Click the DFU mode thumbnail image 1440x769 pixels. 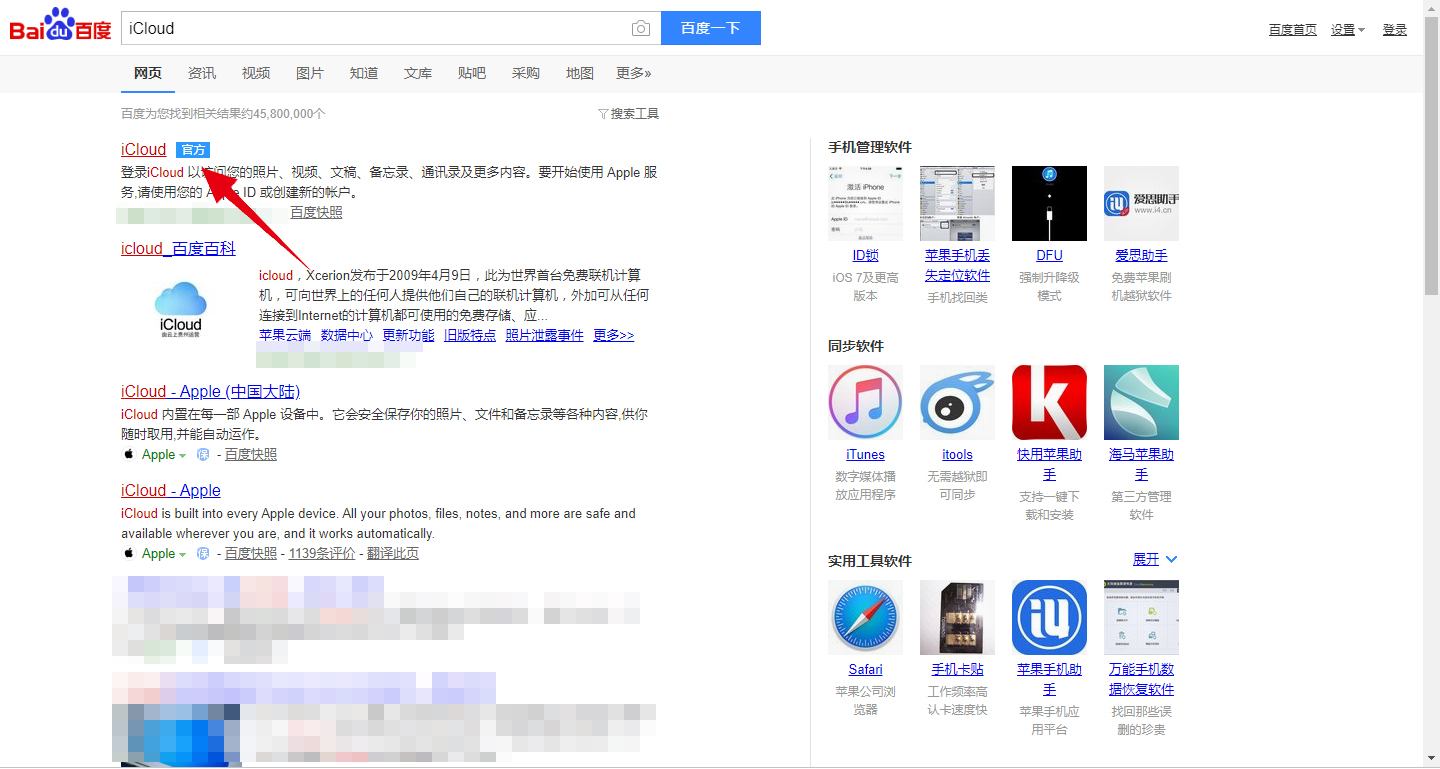pyautogui.click(x=1049, y=203)
